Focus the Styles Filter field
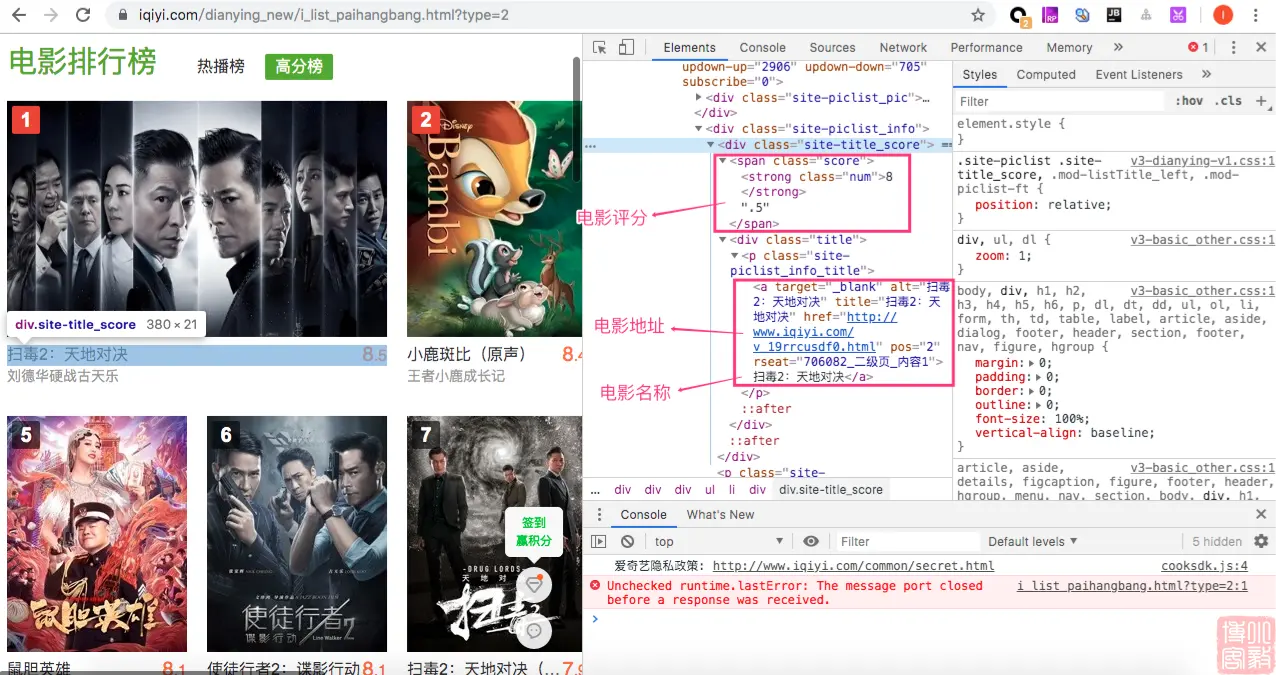The image size is (1276, 675). (x=1060, y=101)
